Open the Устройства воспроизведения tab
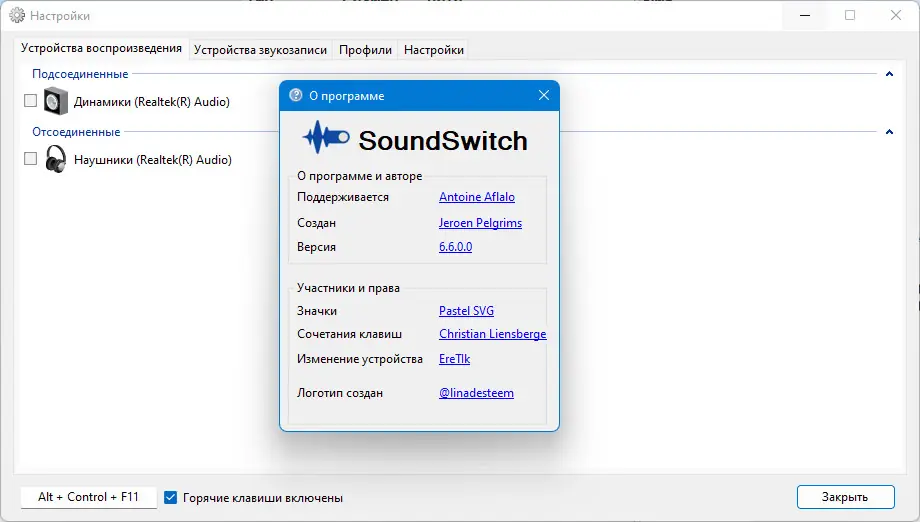 102,49
